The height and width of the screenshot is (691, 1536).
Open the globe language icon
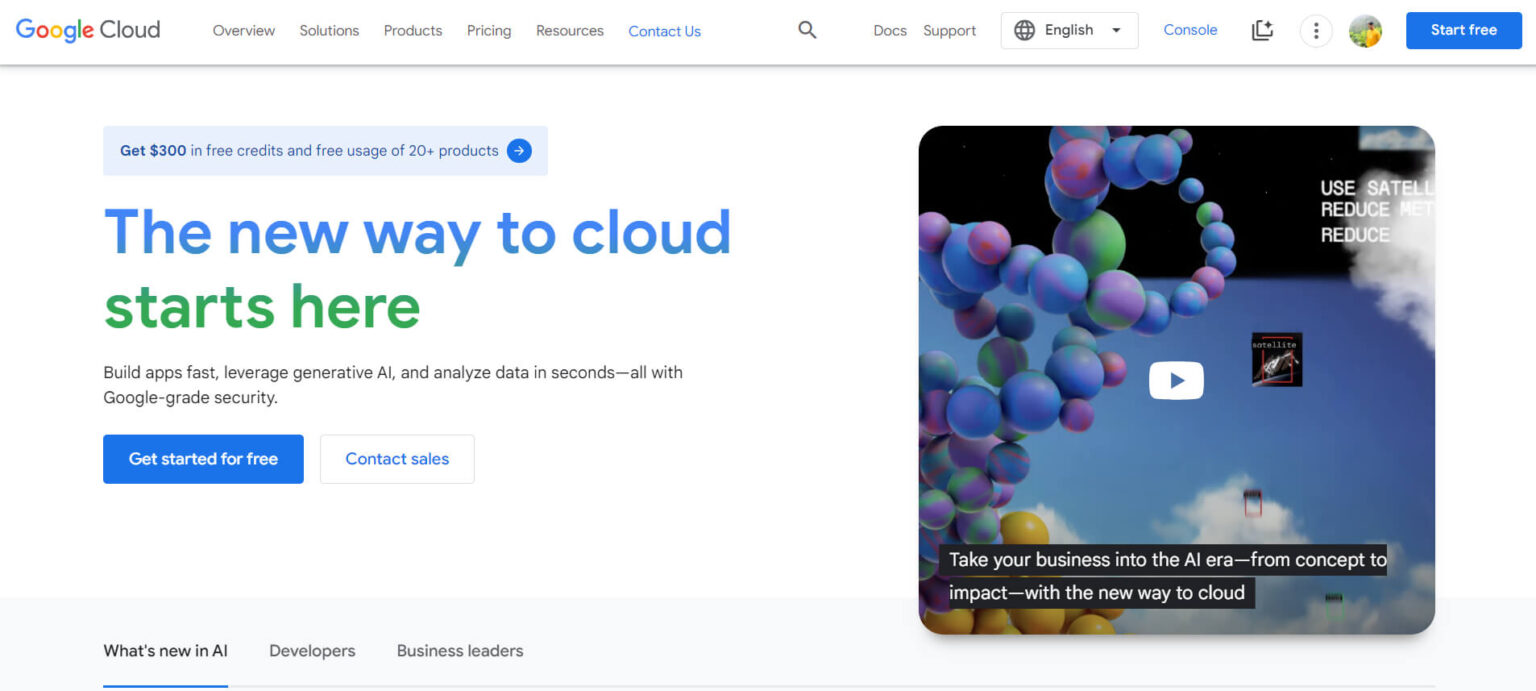(x=1024, y=30)
